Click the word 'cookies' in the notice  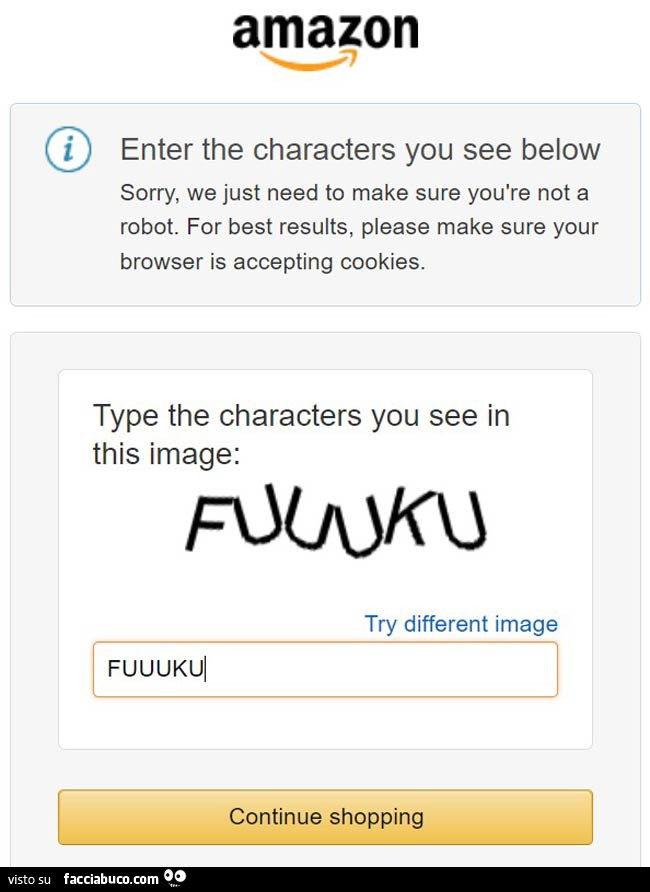(383, 262)
